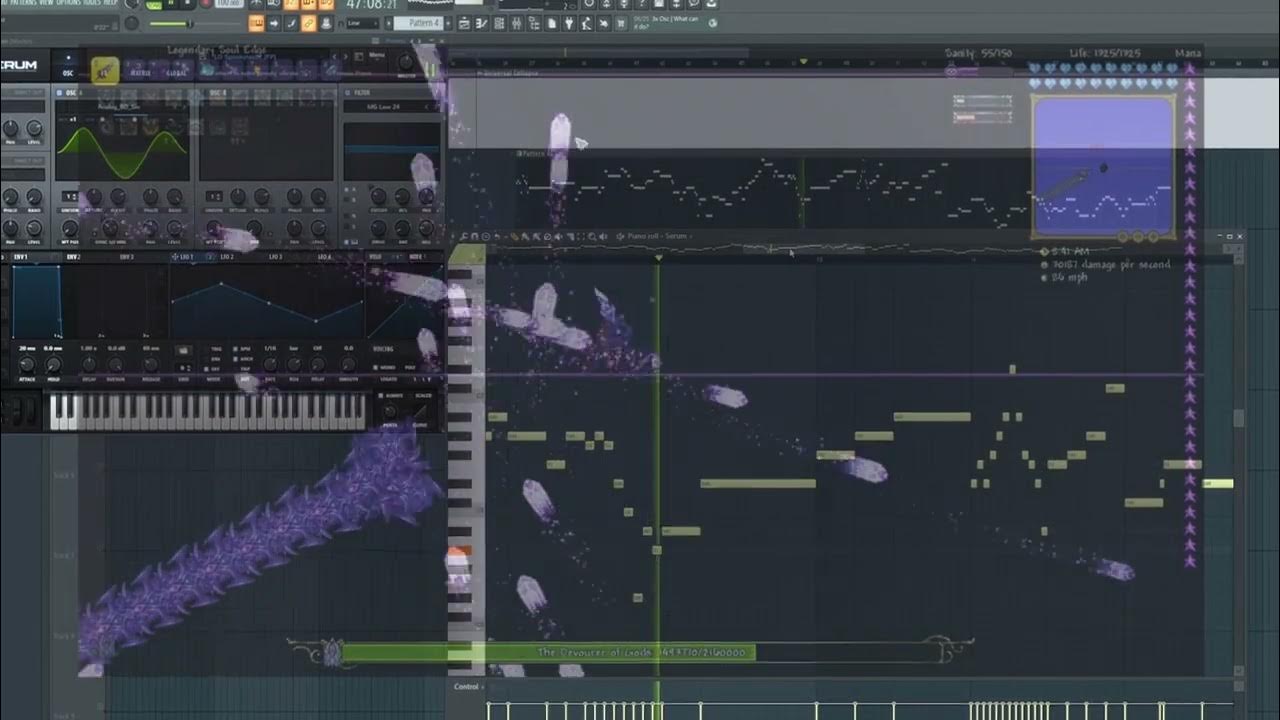The image size is (1280, 720).
Task: Toggle typing keyboard to piano icon
Action: click(x=259, y=23)
